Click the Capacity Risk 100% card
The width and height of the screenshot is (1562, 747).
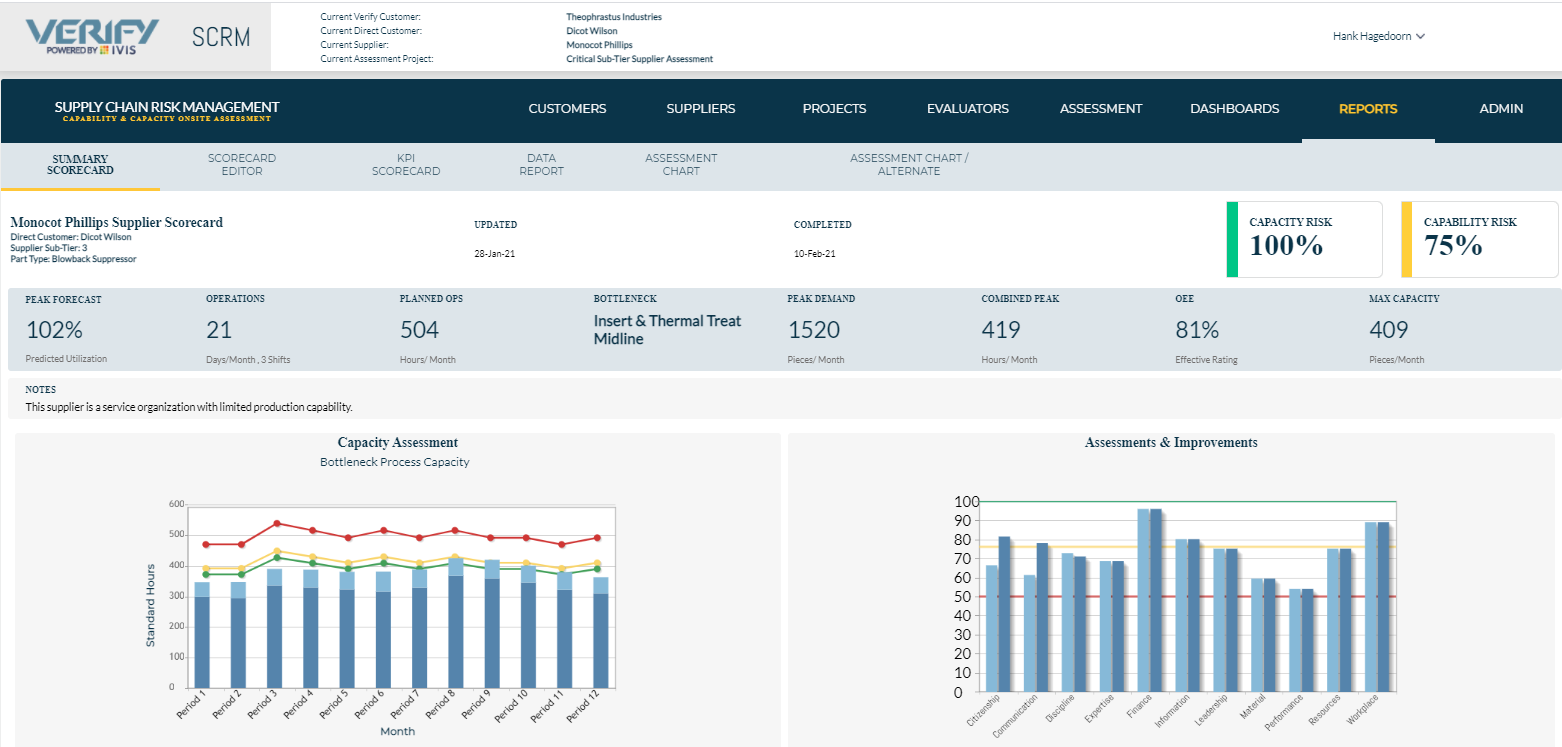click(1303, 239)
